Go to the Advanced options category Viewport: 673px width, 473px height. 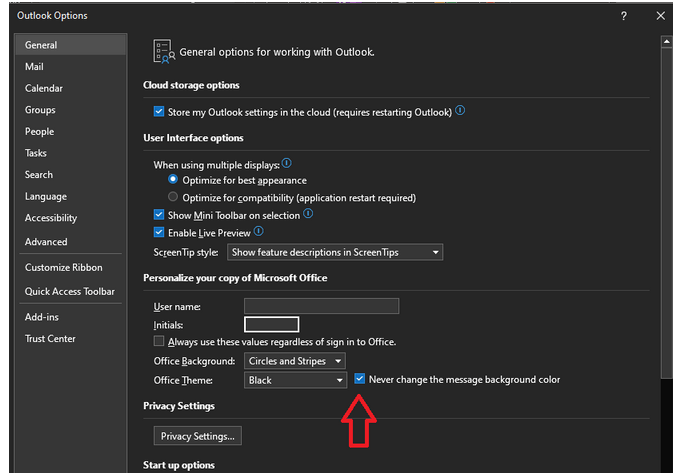coord(71,242)
